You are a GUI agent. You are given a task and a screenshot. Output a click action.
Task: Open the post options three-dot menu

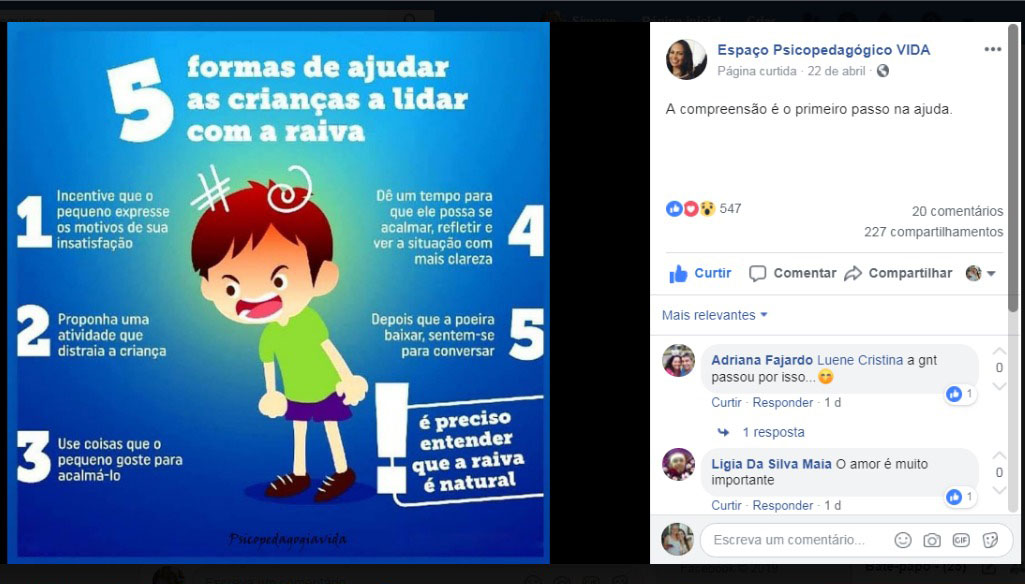click(992, 50)
